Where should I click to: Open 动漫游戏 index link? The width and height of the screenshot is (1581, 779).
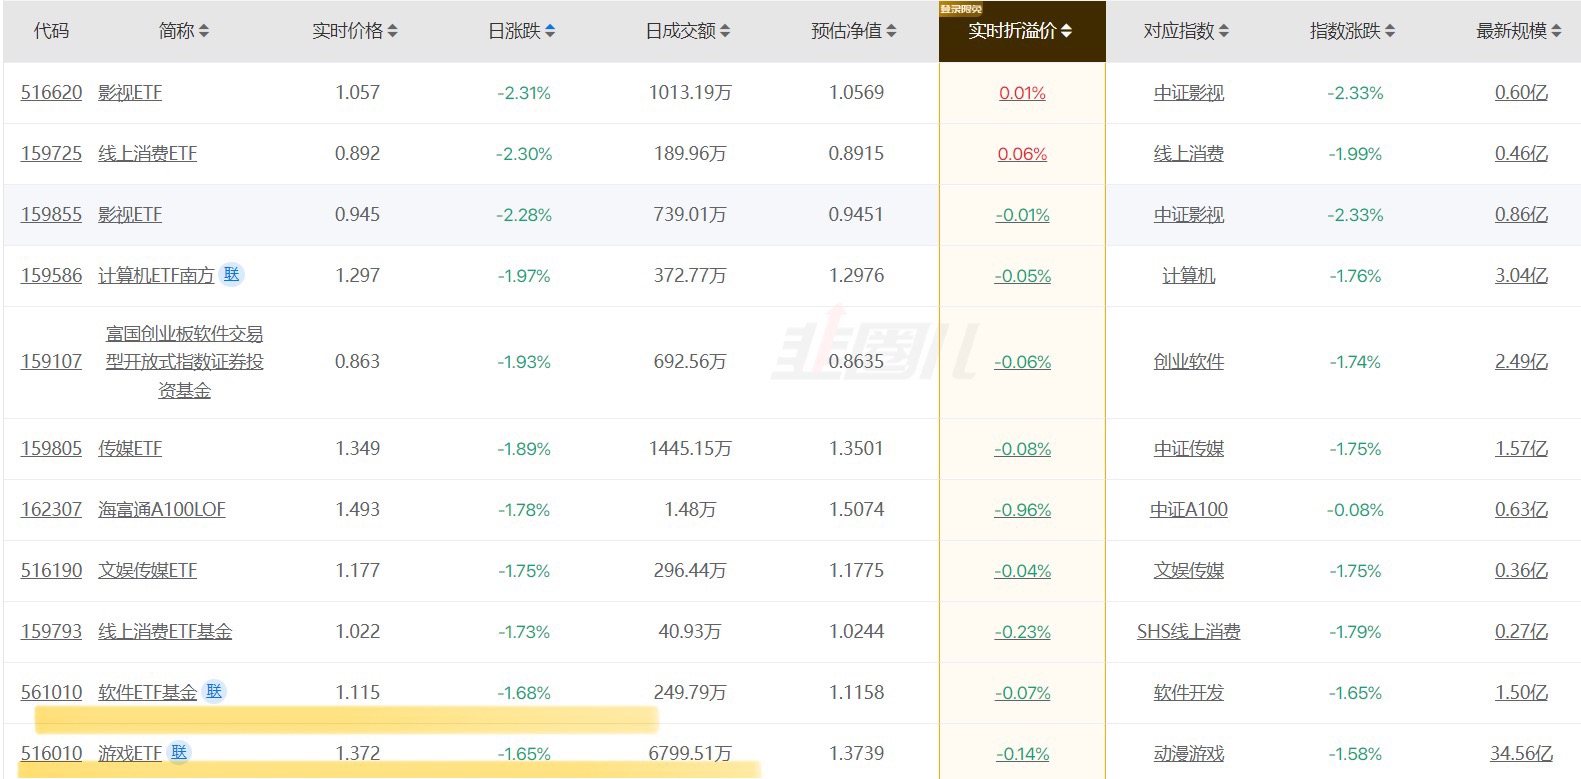pyautogui.click(x=1189, y=754)
